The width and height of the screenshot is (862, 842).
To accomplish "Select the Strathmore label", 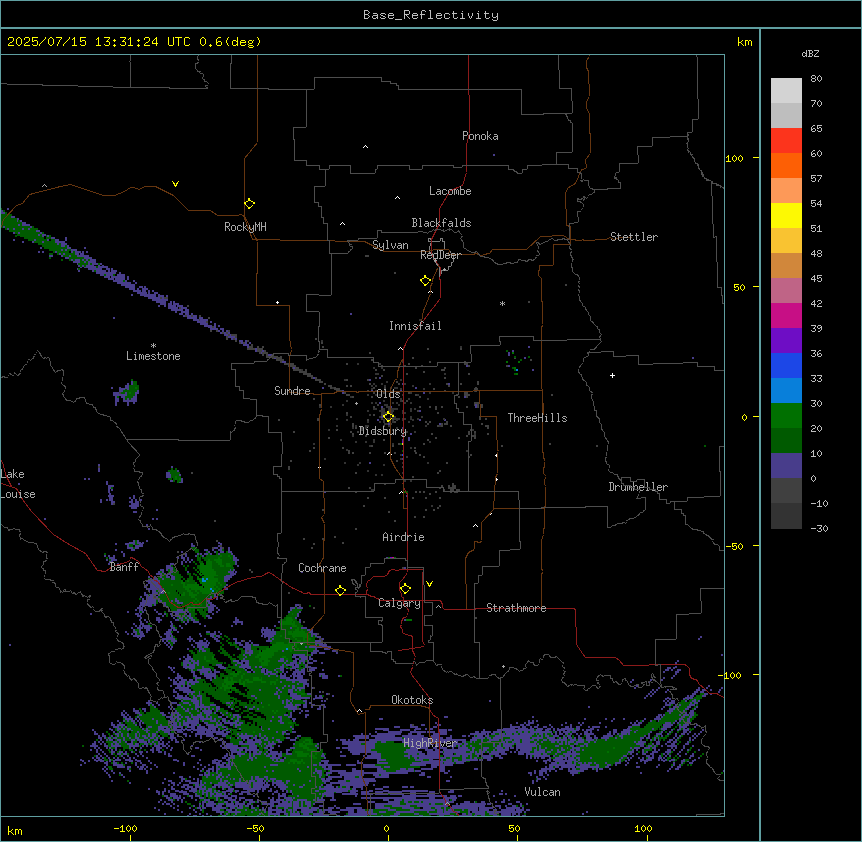I will 516,608.
